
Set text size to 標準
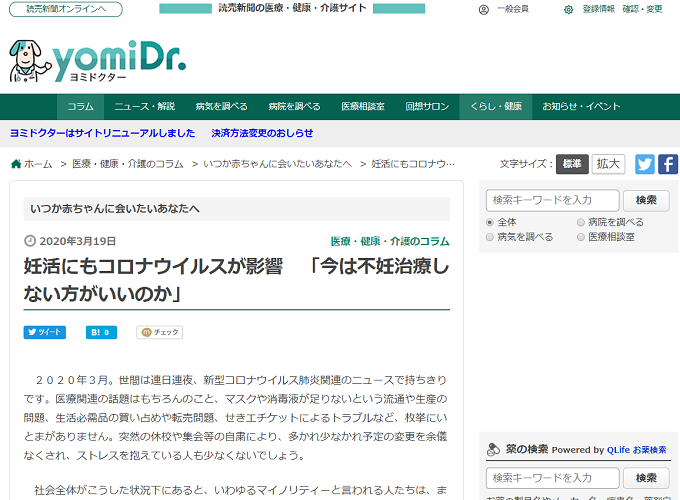[x=572, y=164]
